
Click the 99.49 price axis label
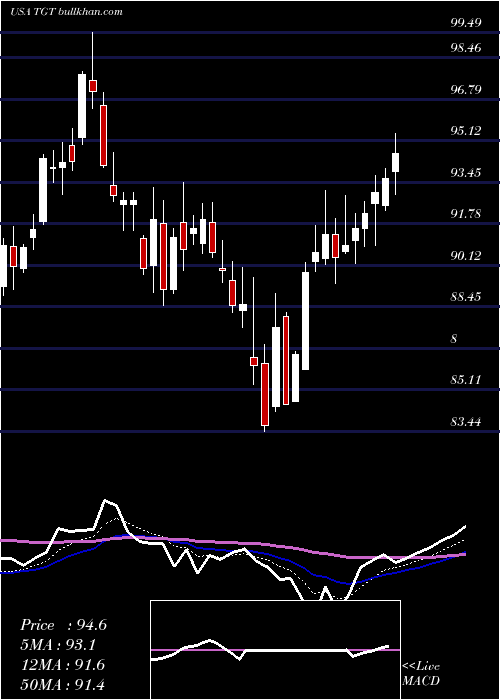(466, 23)
